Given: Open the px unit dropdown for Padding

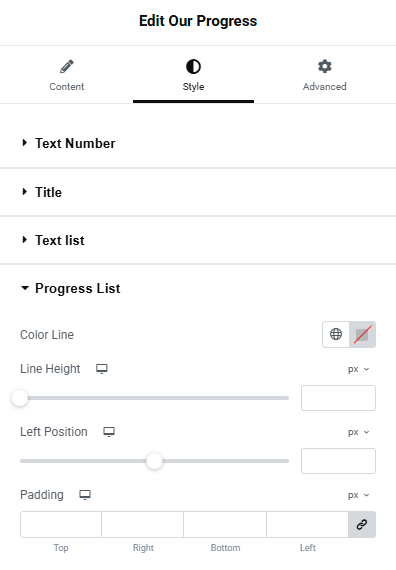Looking at the screenshot, I should click(x=359, y=495).
